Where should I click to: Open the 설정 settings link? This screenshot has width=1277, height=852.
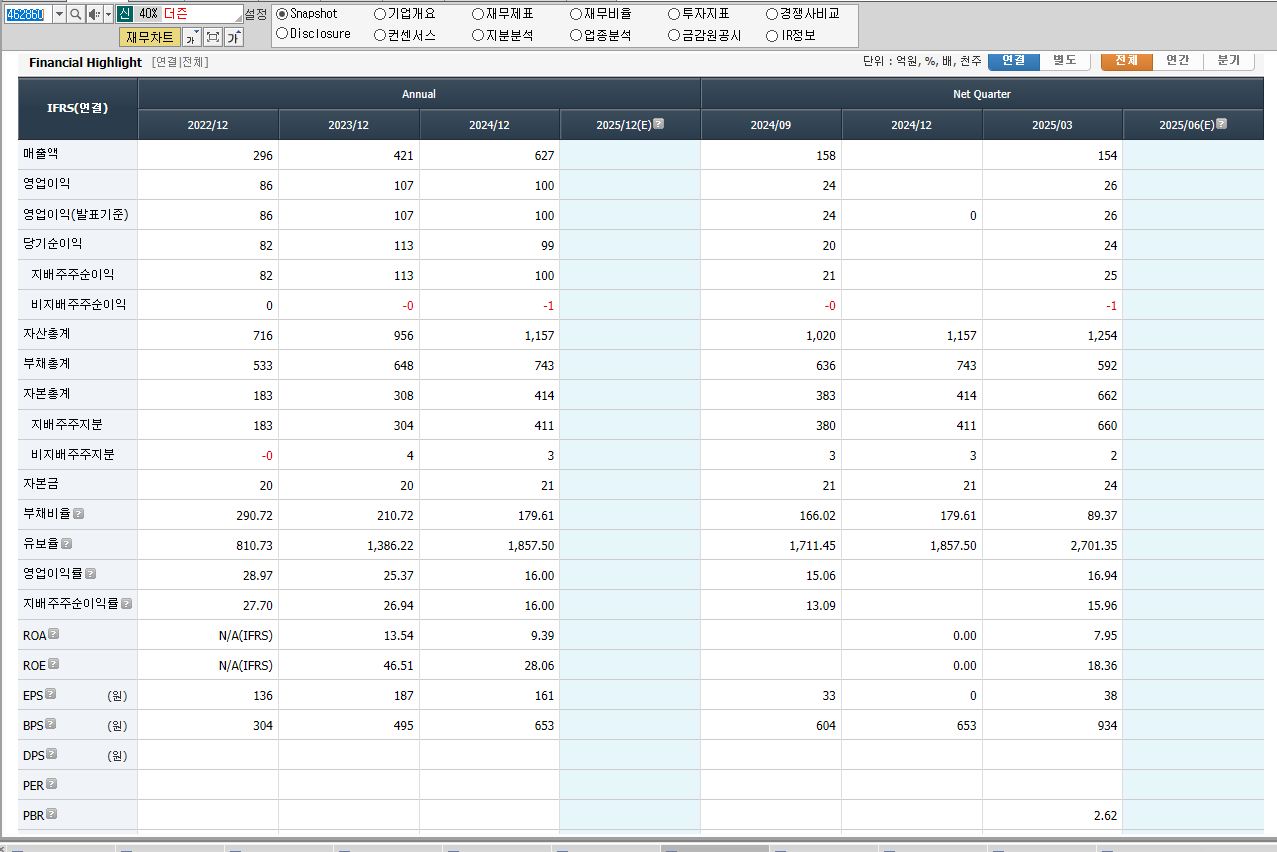pos(256,14)
